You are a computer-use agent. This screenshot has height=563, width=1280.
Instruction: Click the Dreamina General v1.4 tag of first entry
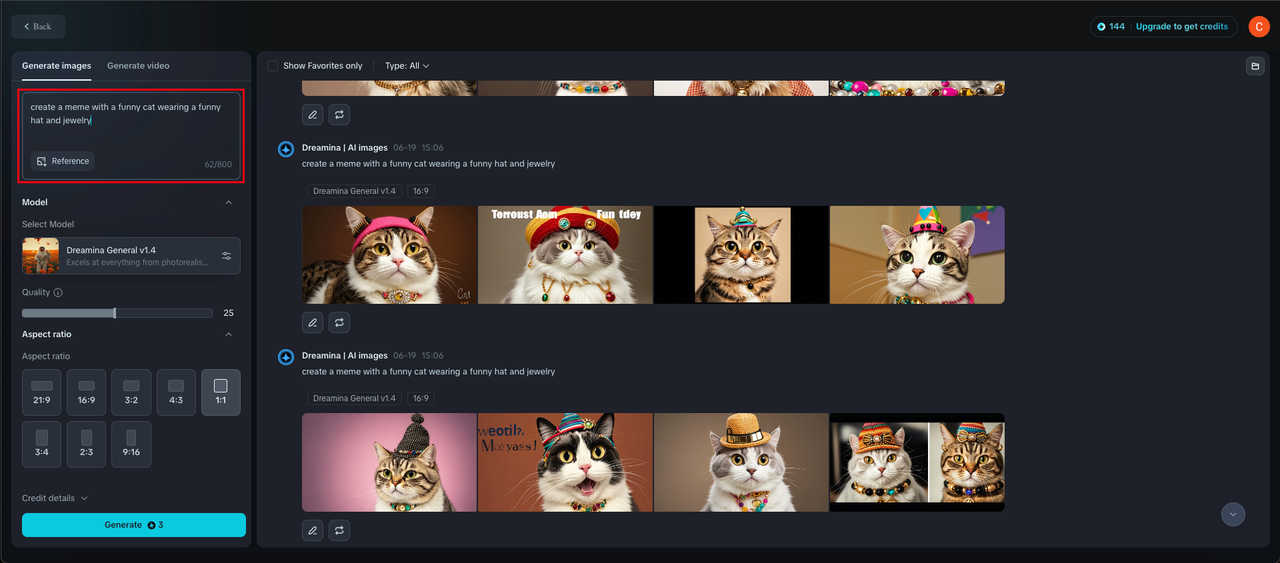click(354, 191)
